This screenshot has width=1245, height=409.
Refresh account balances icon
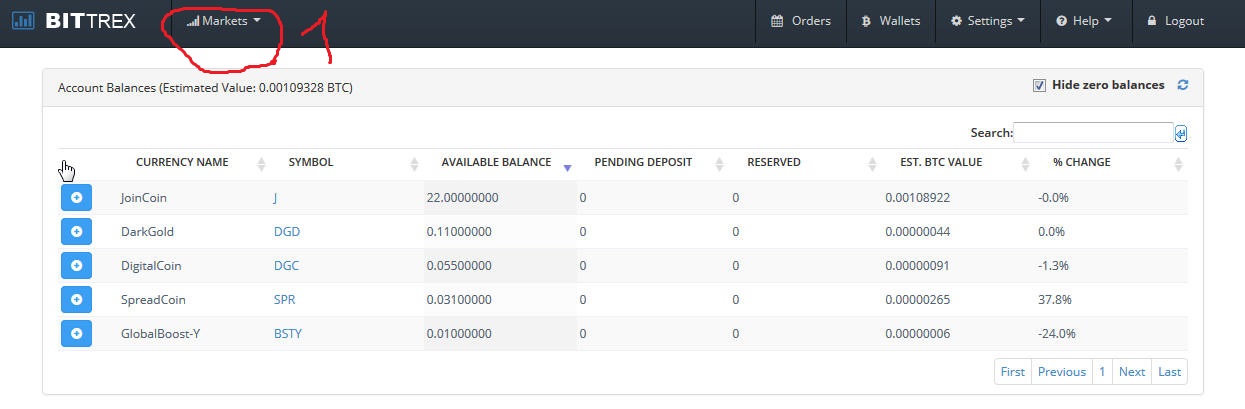click(1183, 85)
